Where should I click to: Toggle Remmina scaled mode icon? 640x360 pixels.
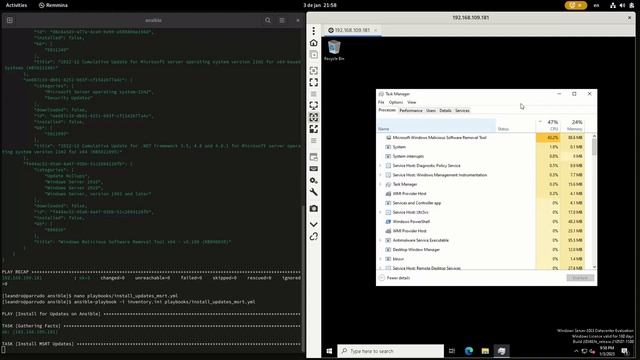(x=313, y=118)
